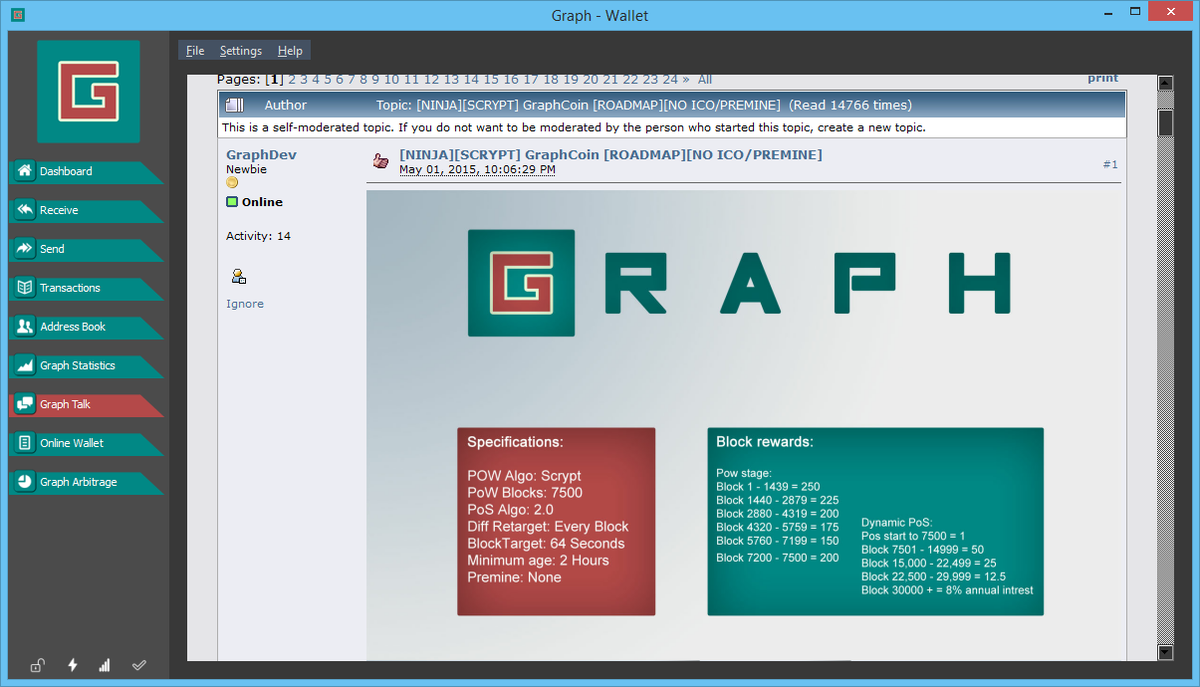Image resolution: width=1200 pixels, height=687 pixels.
Task: Click the view profile icon under Activity
Action: pyautogui.click(x=238, y=276)
